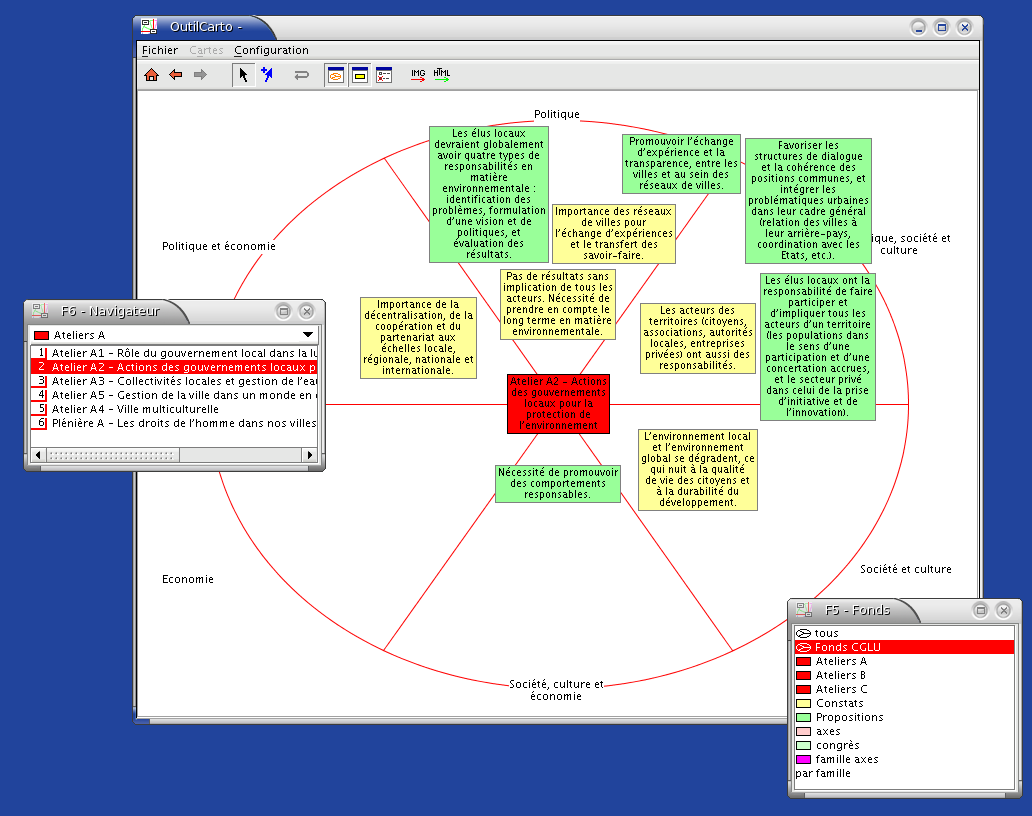Select Plénière A entry in Navigateur

(180, 423)
